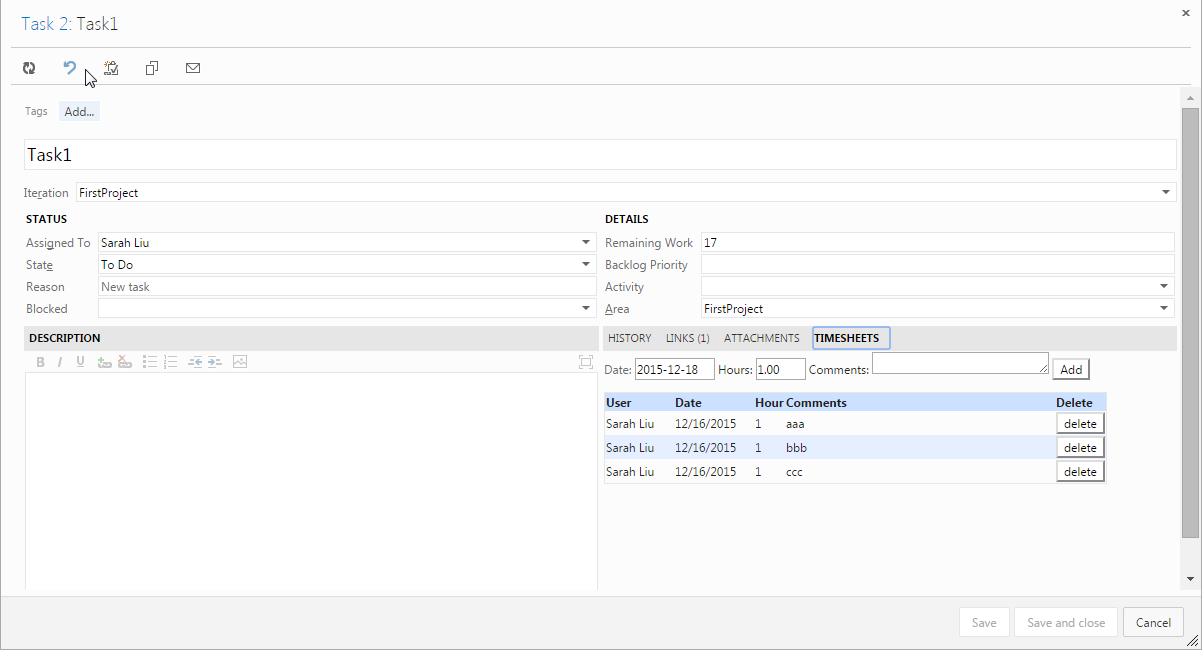The width and height of the screenshot is (1202, 650).
Task: Create a copy of the work item
Action: tap(151, 68)
